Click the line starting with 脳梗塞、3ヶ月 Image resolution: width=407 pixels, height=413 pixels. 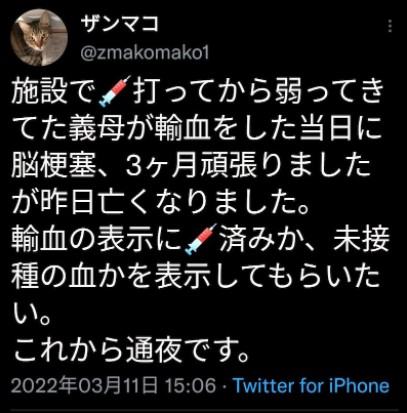[191, 165]
